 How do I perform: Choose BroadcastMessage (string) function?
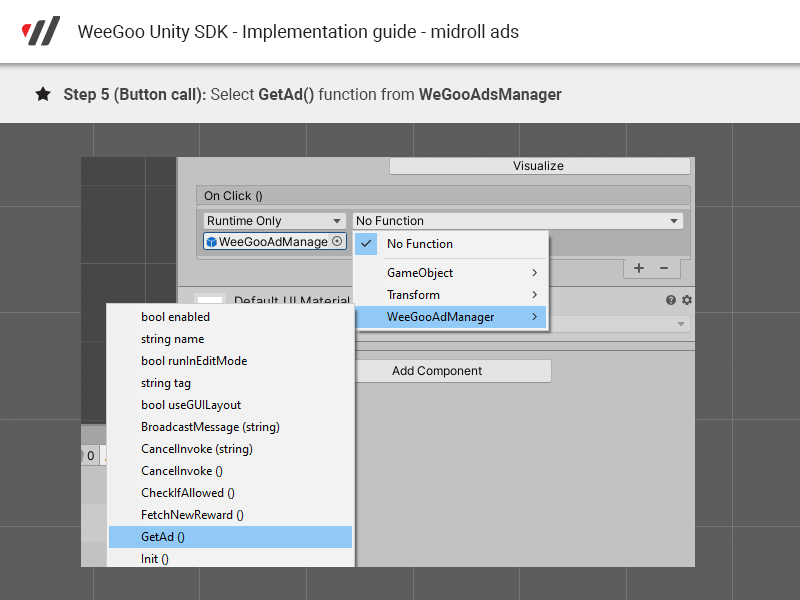point(231,427)
